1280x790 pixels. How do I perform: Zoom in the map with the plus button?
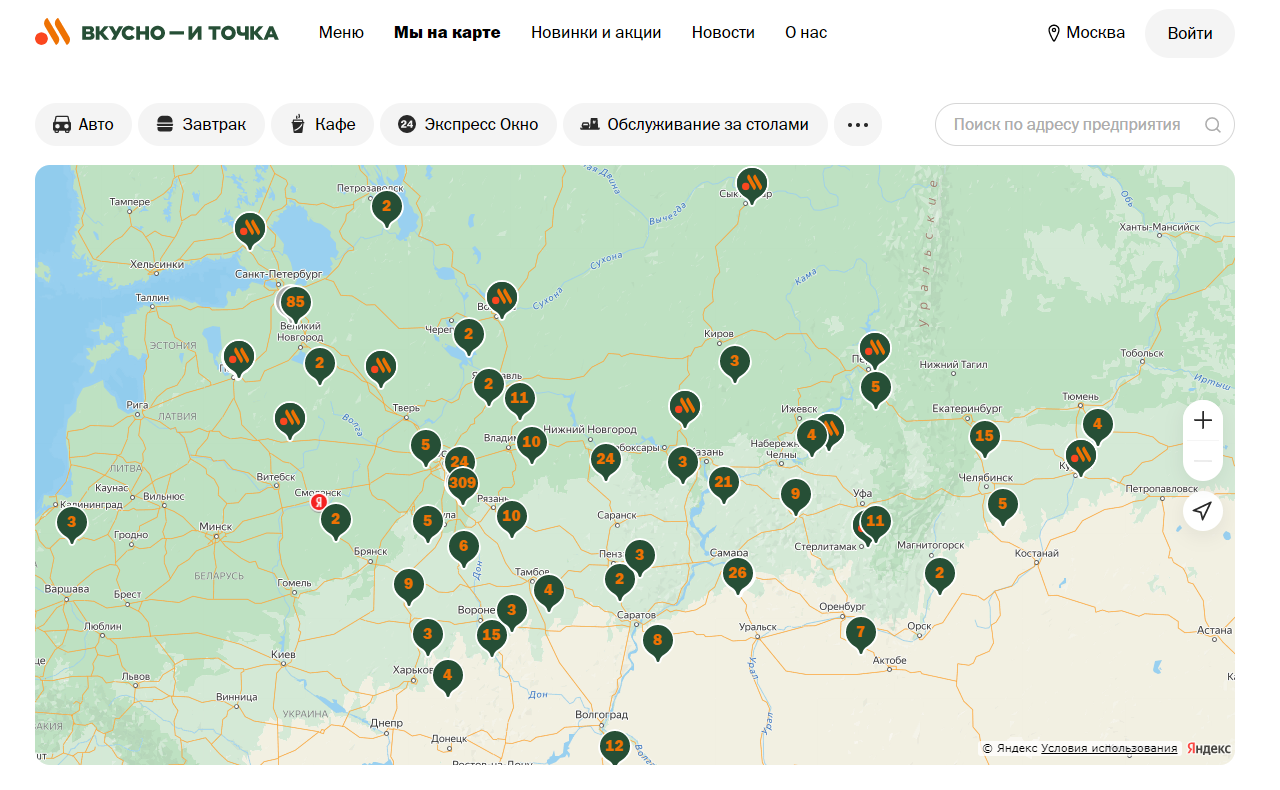coord(1203,421)
